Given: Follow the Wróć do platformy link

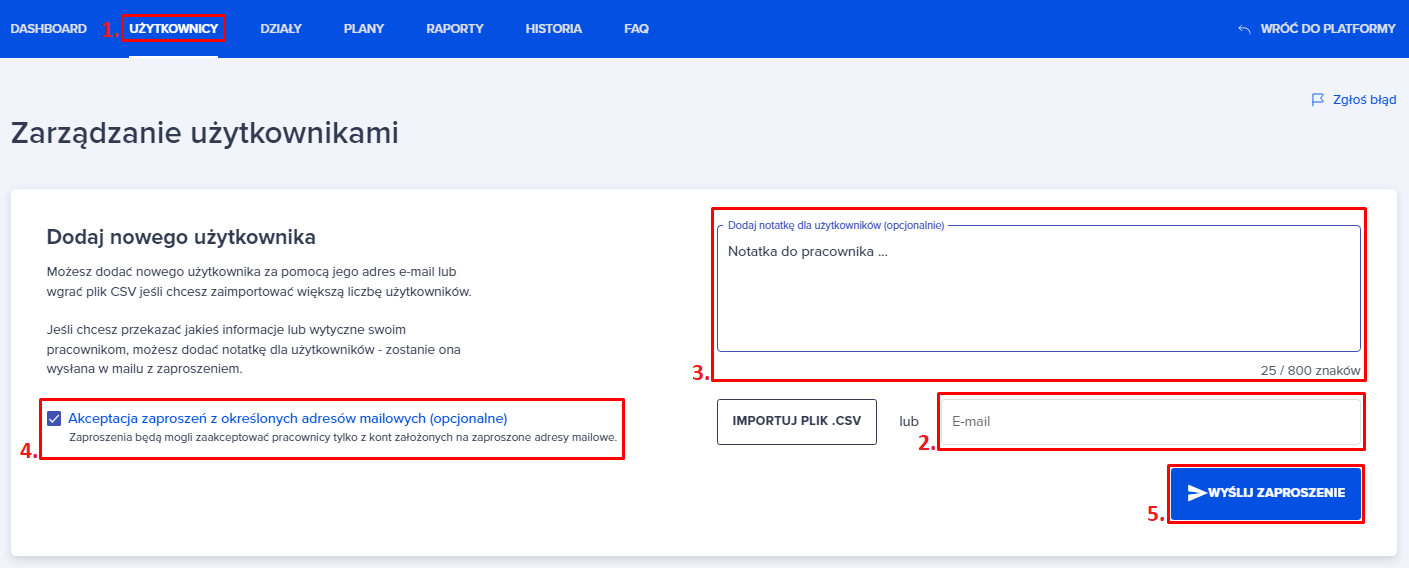Looking at the screenshot, I should [1327, 29].
